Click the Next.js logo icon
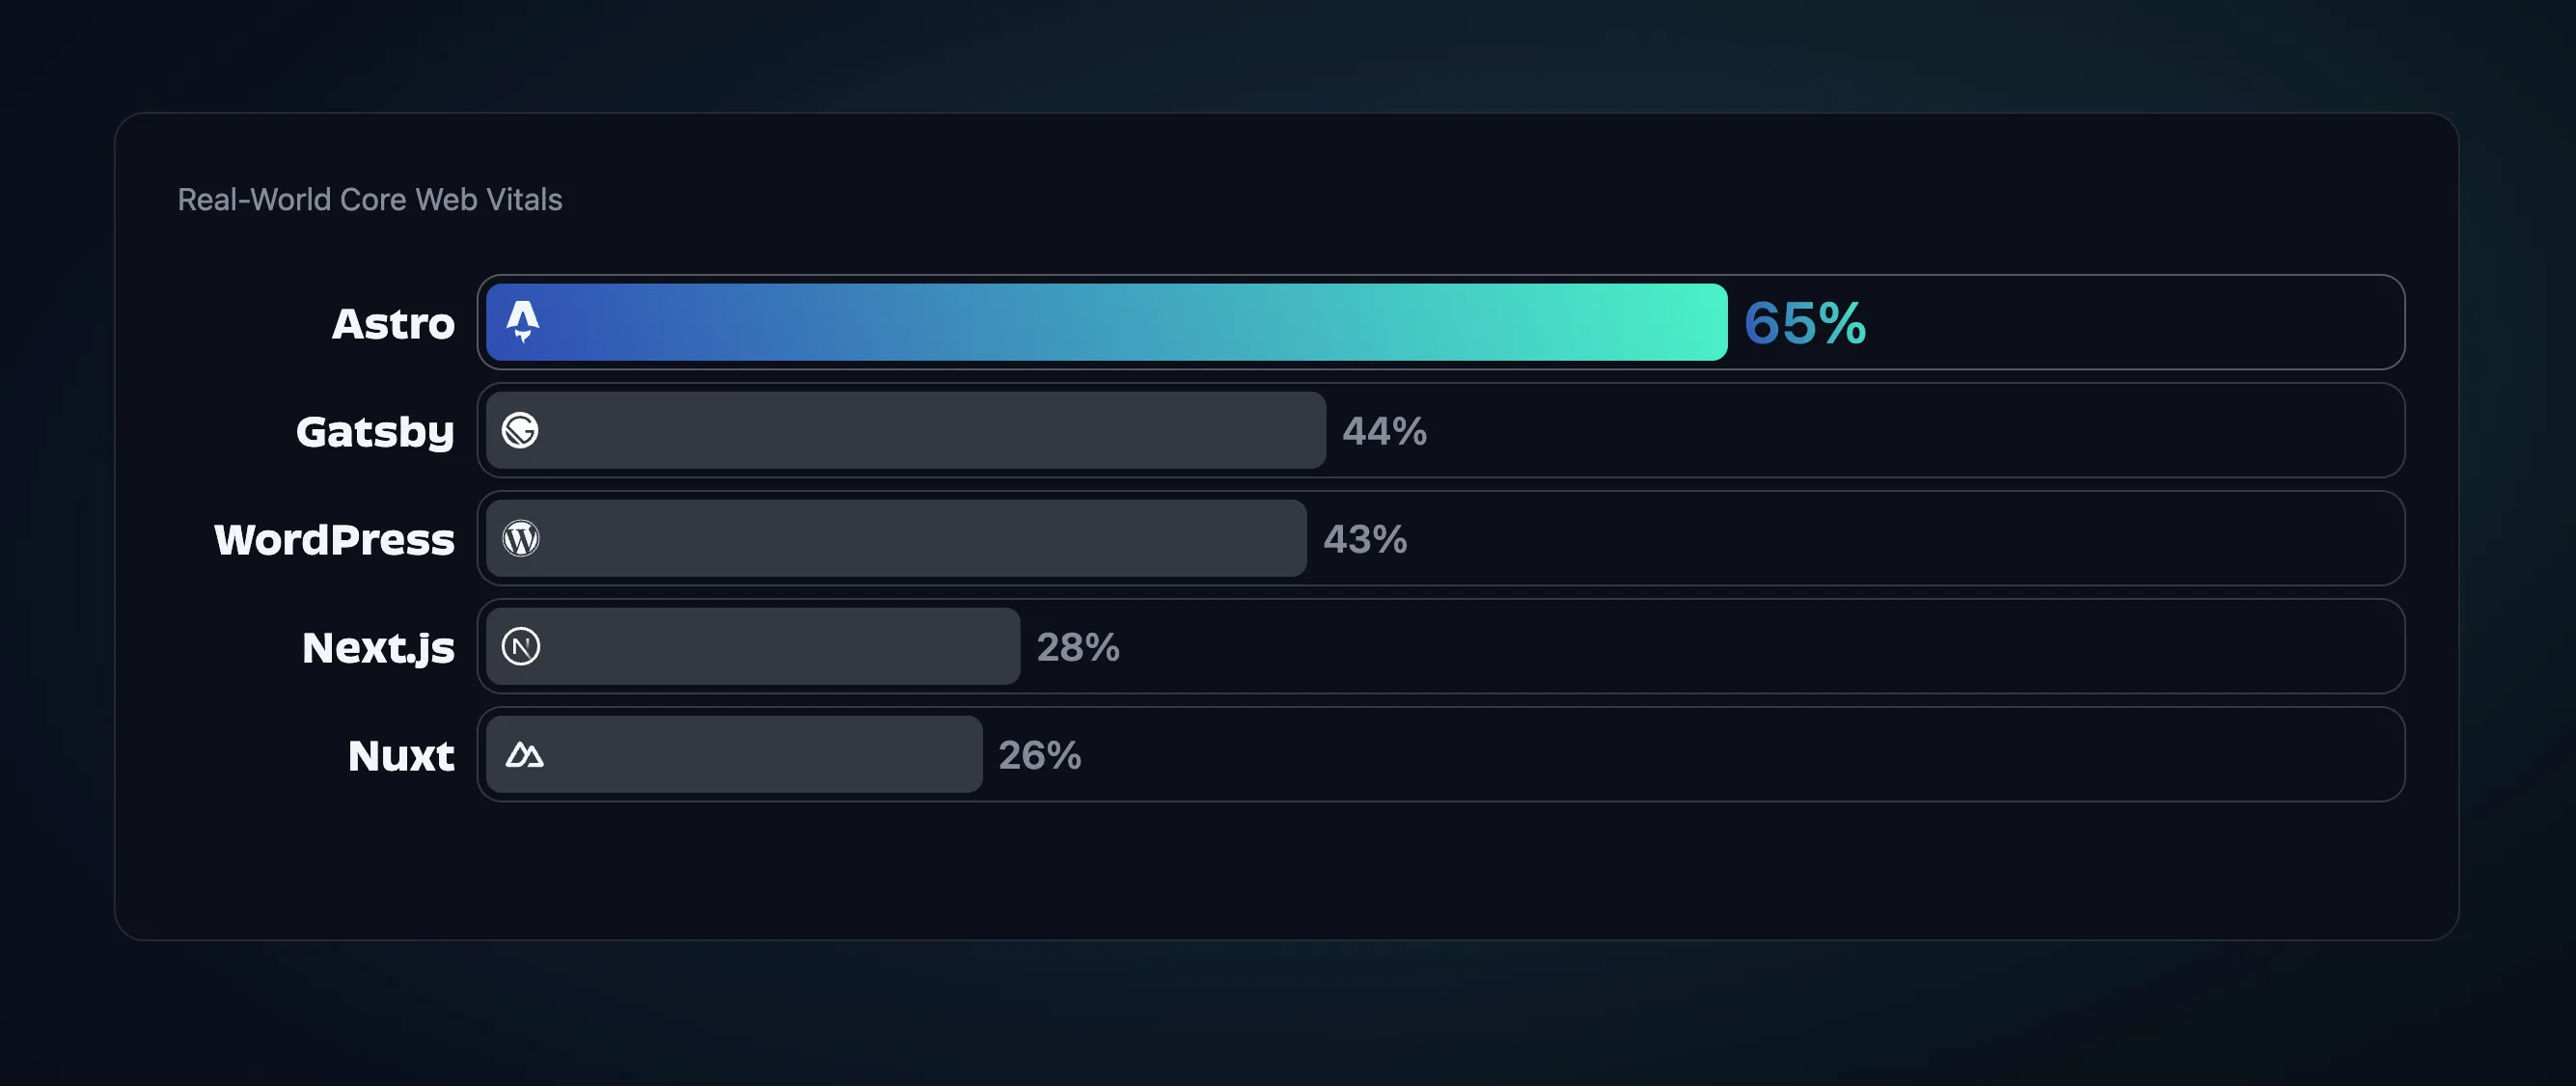Viewport: 2576px width, 1086px height. (521, 645)
